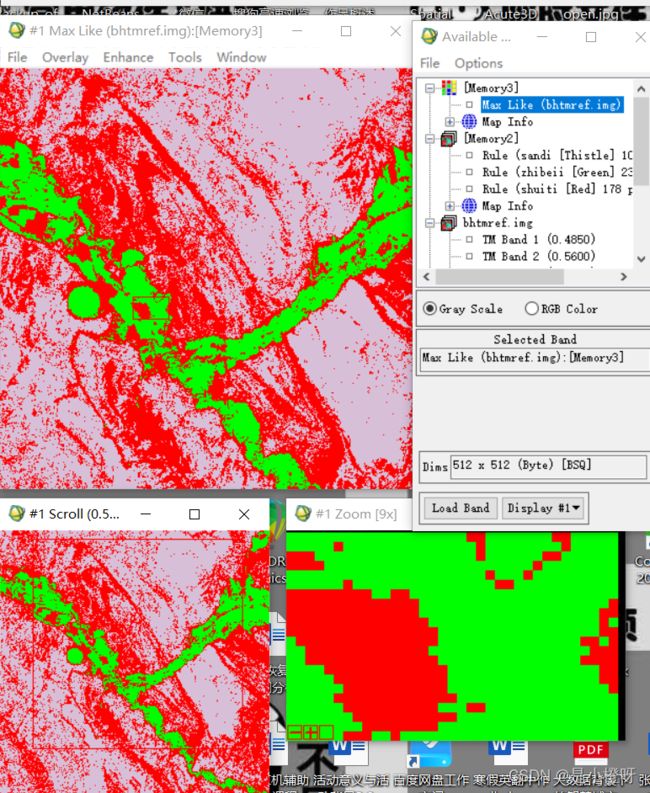The height and width of the screenshot is (793, 650).
Task: Click the [Memory3] label
Action: 491,88
